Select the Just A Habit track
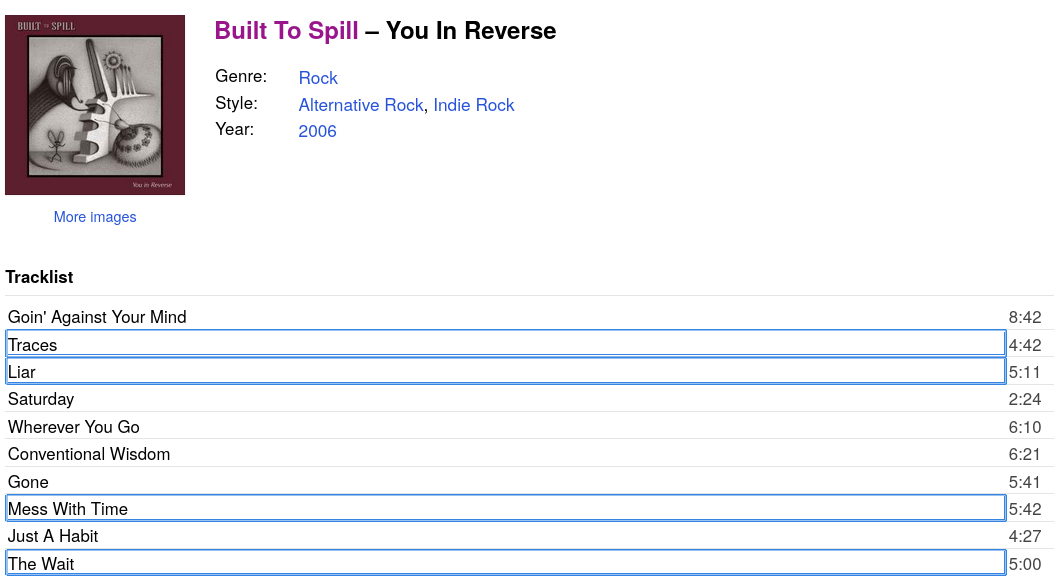1063x588 pixels. pyautogui.click(x=53, y=536)
